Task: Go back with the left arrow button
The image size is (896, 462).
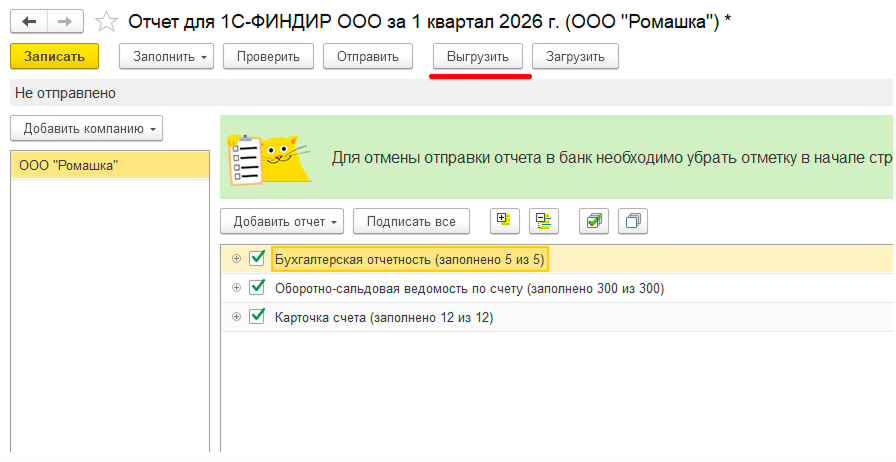Action: (x=29, y=22)
